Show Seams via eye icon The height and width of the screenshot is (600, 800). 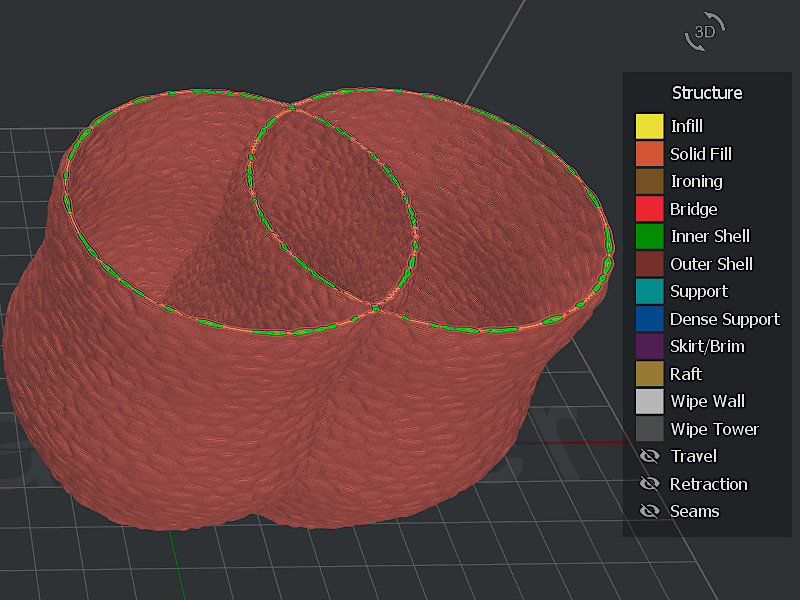coord(649,511)
